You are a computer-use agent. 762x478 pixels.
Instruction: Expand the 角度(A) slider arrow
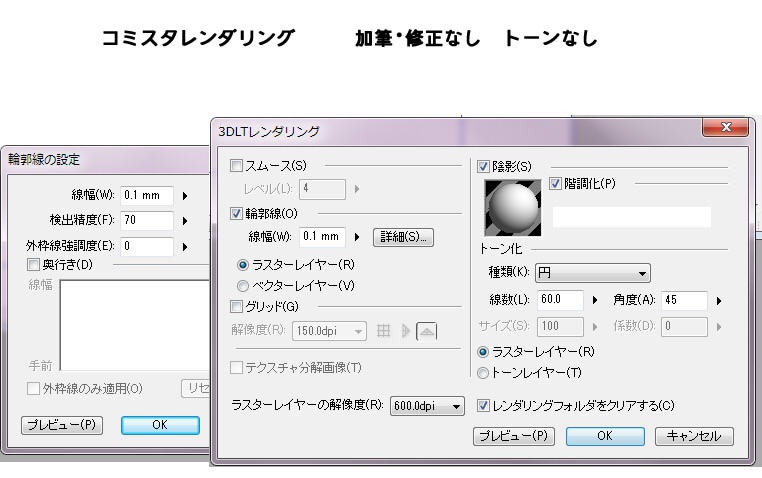click(719, 301)
